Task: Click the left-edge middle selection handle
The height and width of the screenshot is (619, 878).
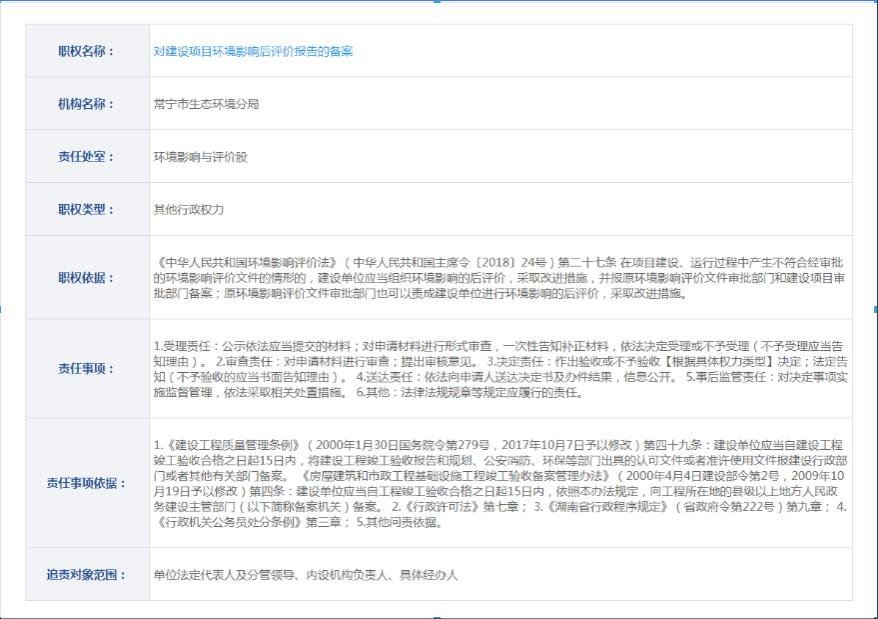Action: 2,309
